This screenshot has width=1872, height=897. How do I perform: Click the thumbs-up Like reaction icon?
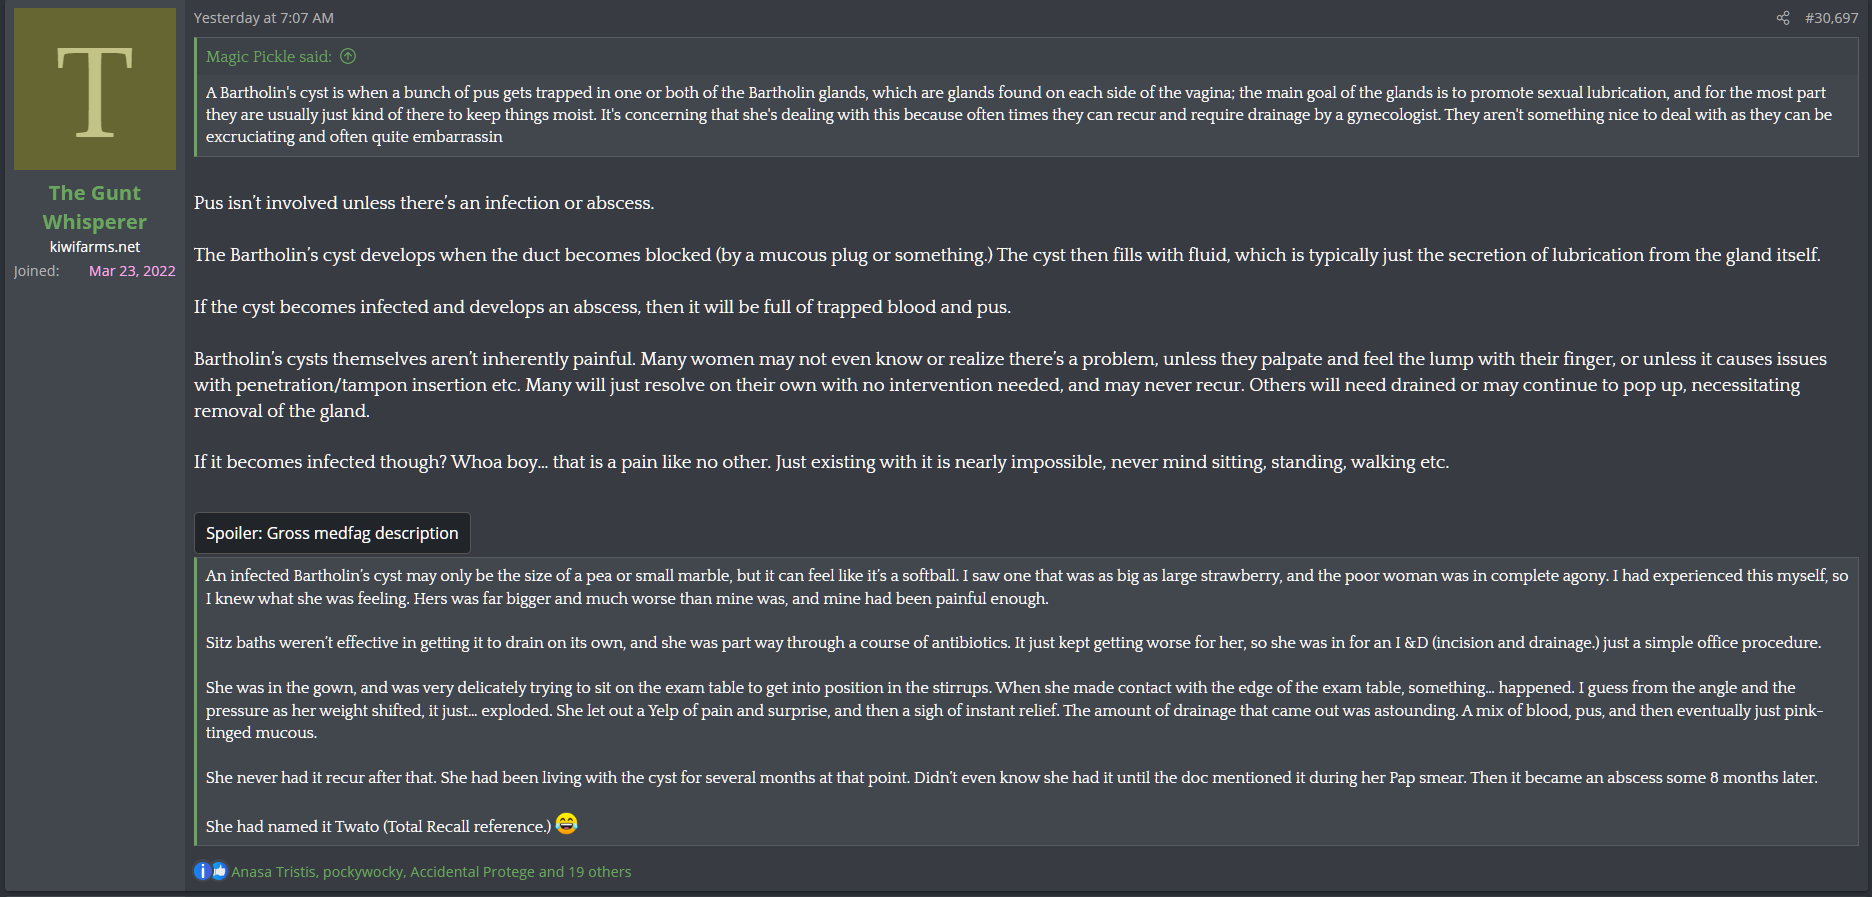pos(219,871)
